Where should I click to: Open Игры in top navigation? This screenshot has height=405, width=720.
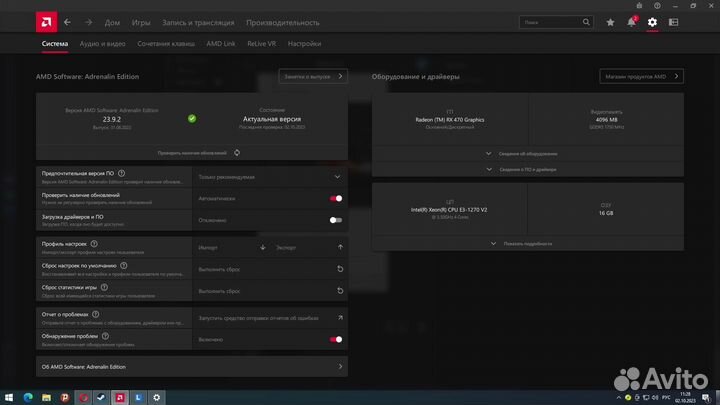141,22
